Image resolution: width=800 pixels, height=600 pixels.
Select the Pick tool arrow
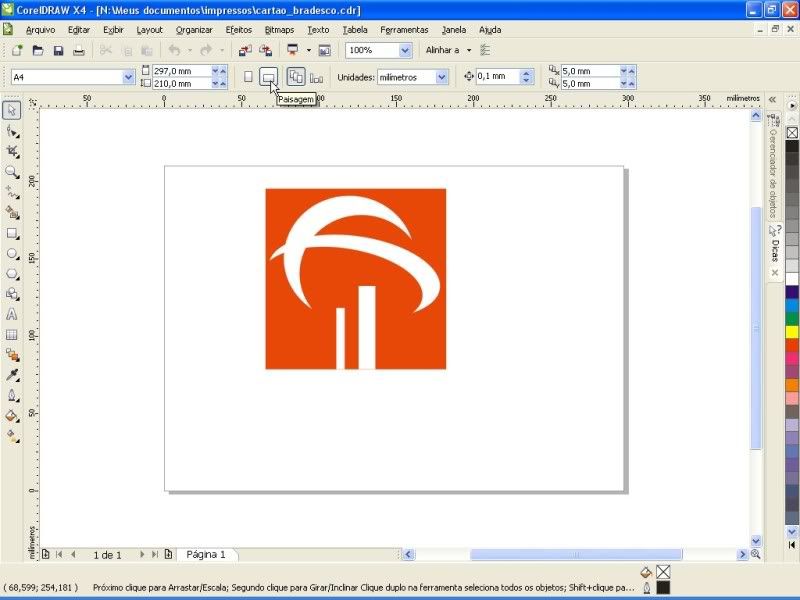click(12, 110)
